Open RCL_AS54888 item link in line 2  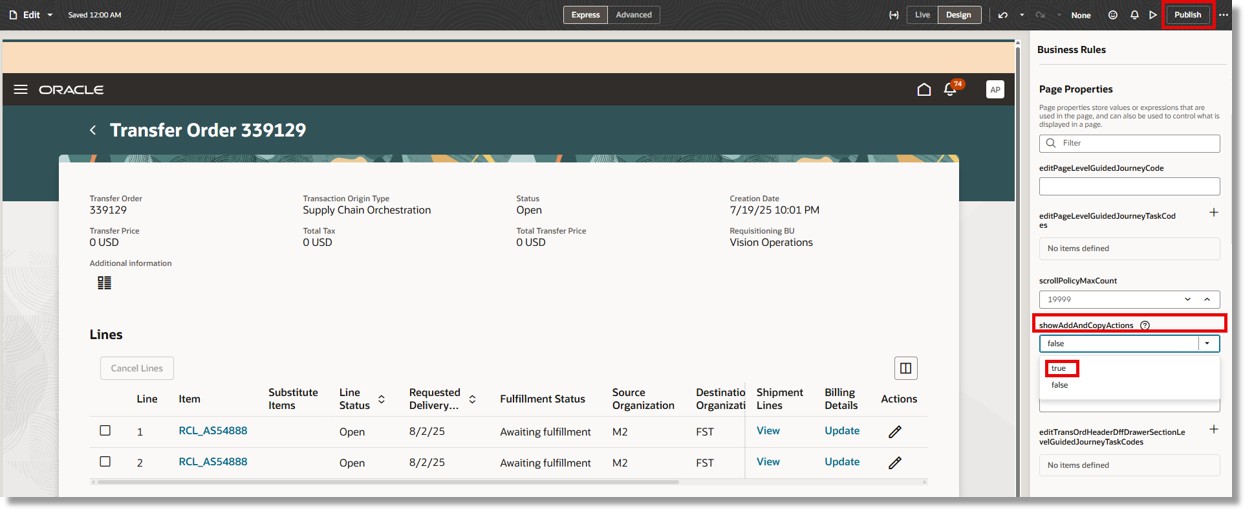click(x=213, y=462)
